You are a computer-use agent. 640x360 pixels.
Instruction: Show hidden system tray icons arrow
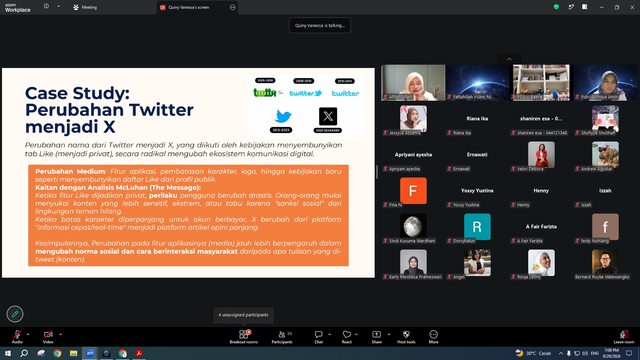(x=561, y=353)
